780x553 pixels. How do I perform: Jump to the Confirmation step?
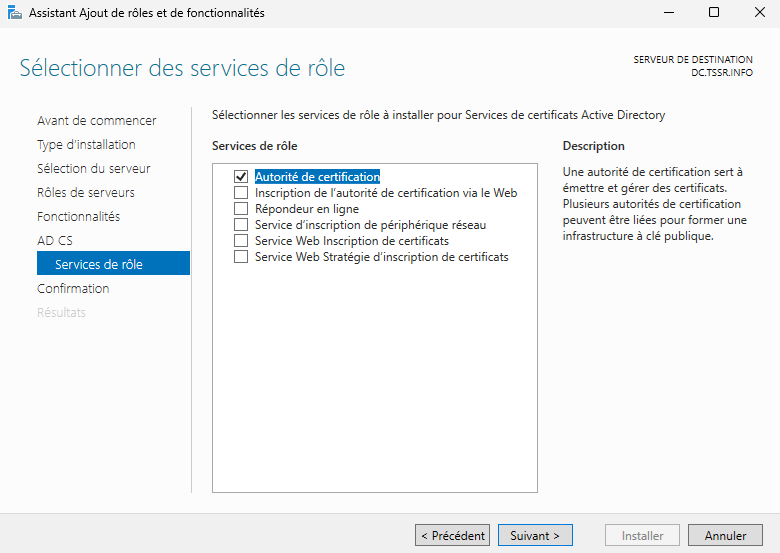[x=73, y=289]
